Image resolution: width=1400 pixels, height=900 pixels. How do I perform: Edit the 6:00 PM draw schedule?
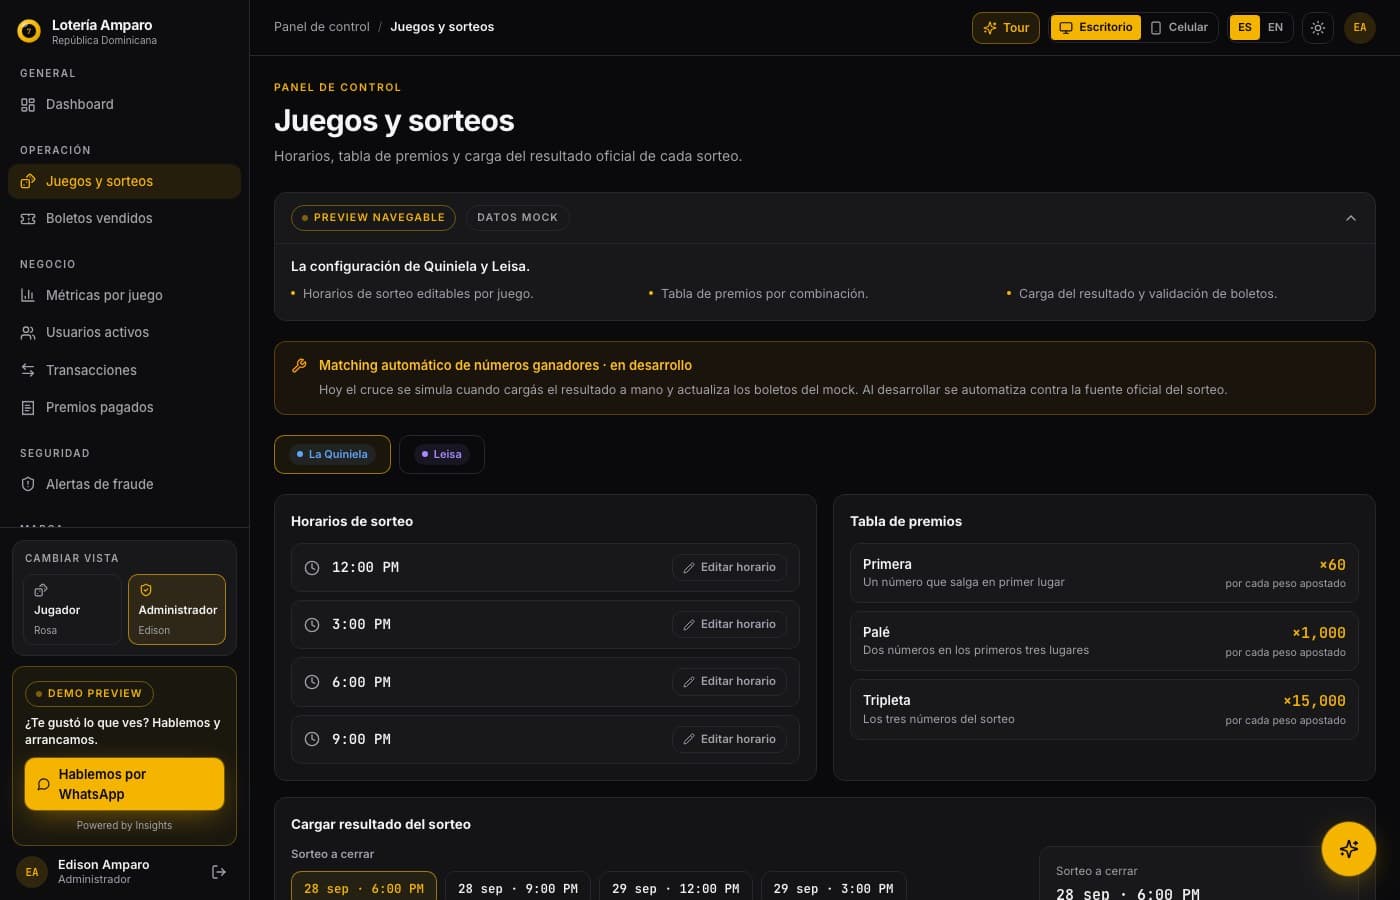coord(730,682)
